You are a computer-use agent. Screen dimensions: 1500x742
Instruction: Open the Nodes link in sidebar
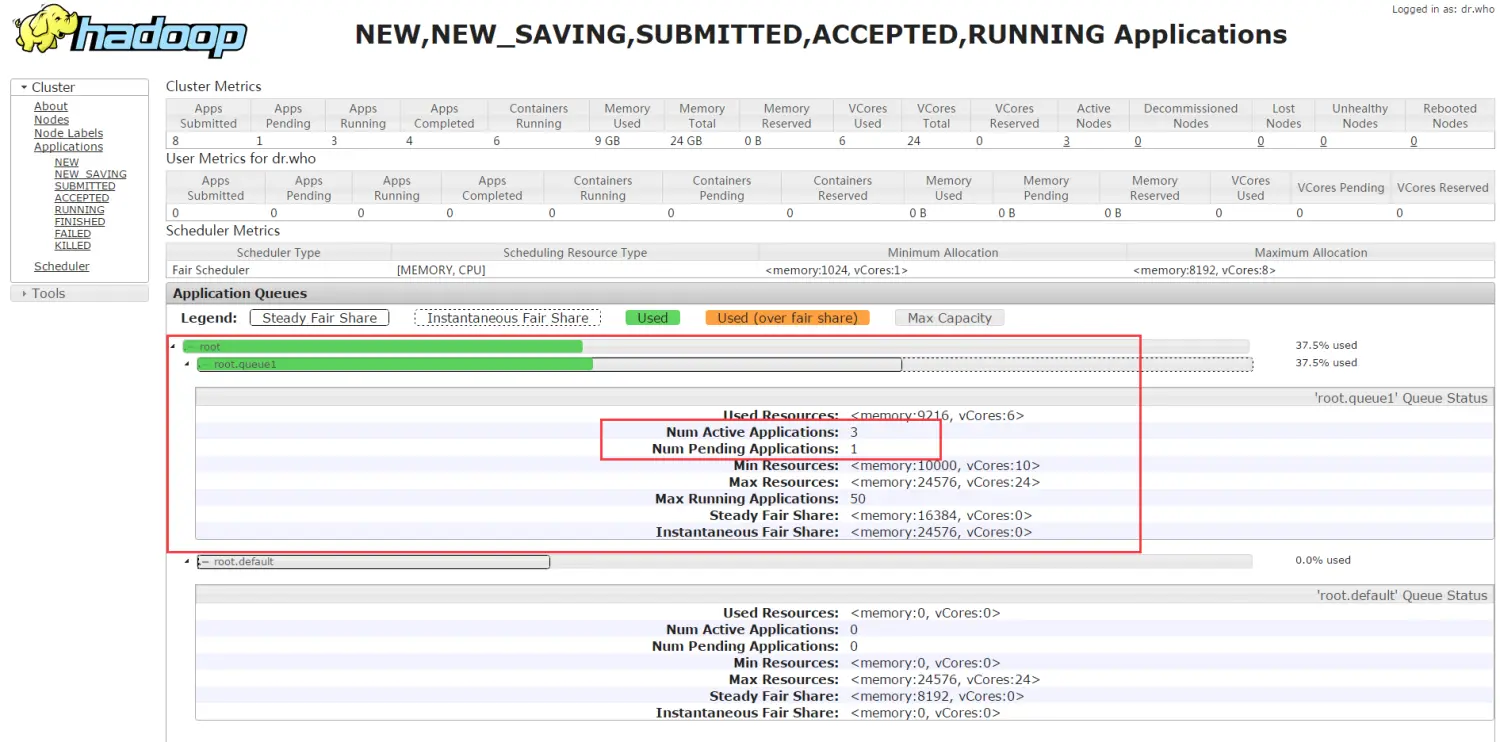pos(52,120)
